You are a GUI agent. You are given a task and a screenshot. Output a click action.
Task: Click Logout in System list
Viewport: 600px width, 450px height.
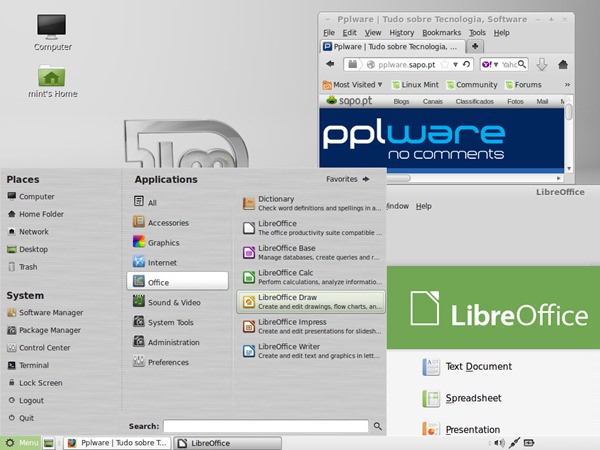pos(26,401)
